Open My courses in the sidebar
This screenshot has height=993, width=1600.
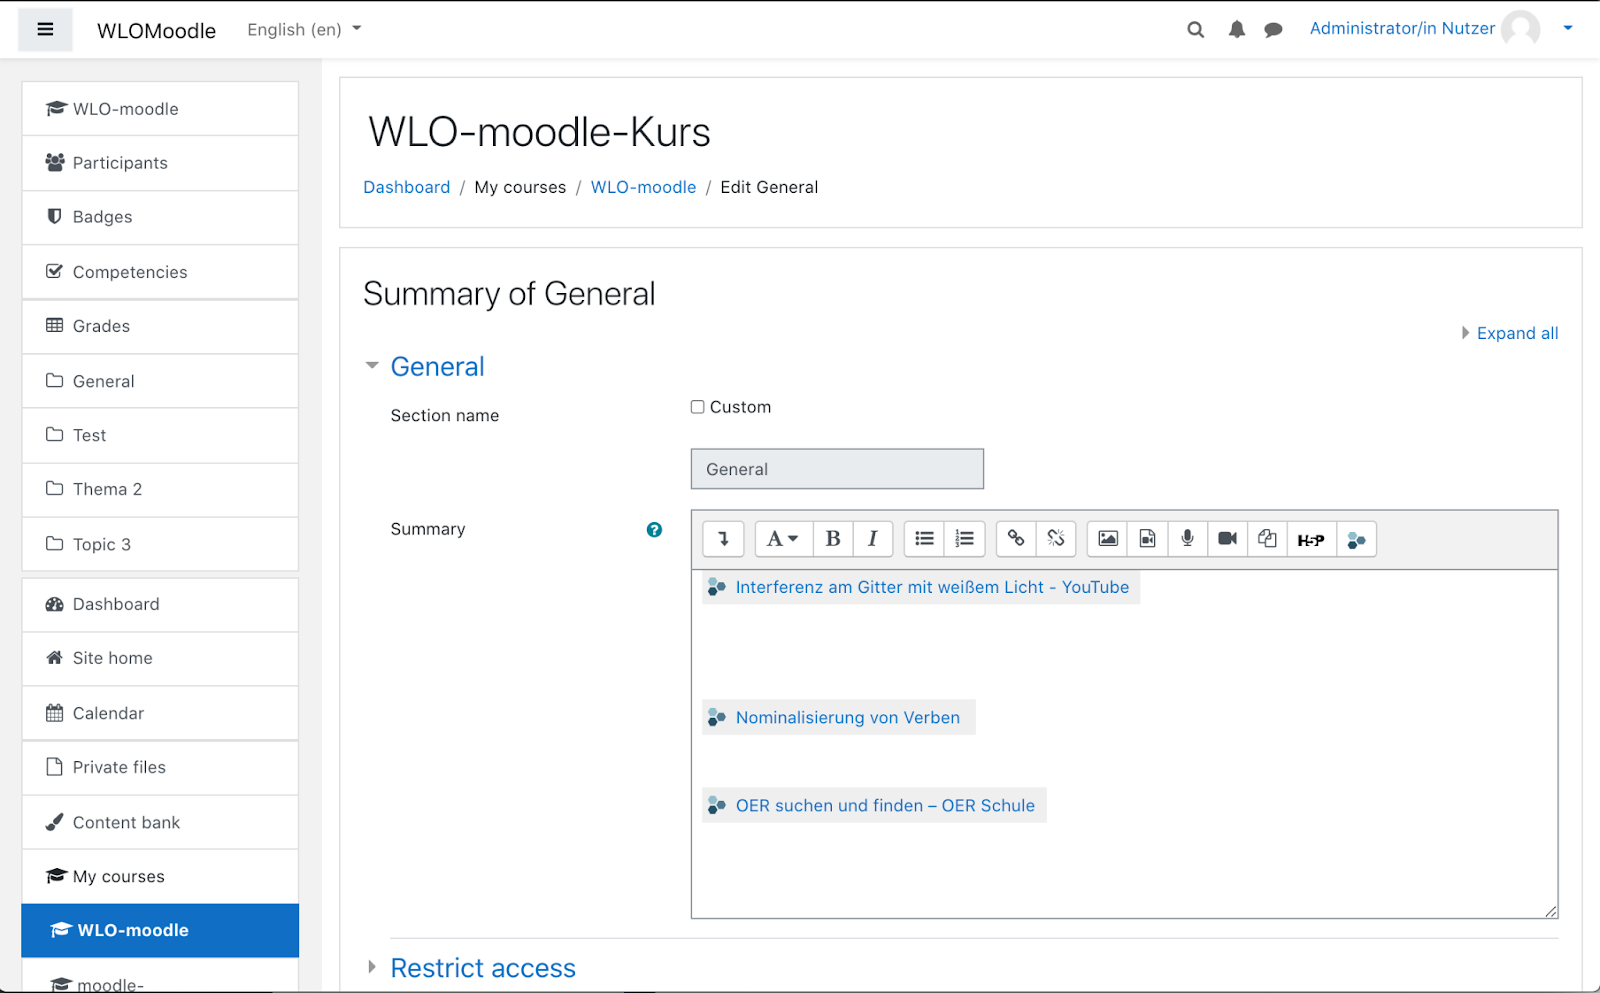click(160, 876)
